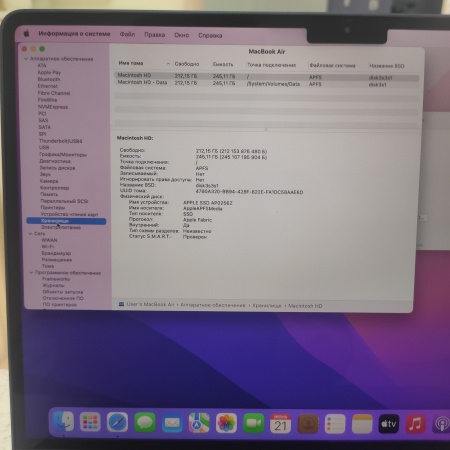Select Устройство чтения карт in the sidebar

[69, 214]
